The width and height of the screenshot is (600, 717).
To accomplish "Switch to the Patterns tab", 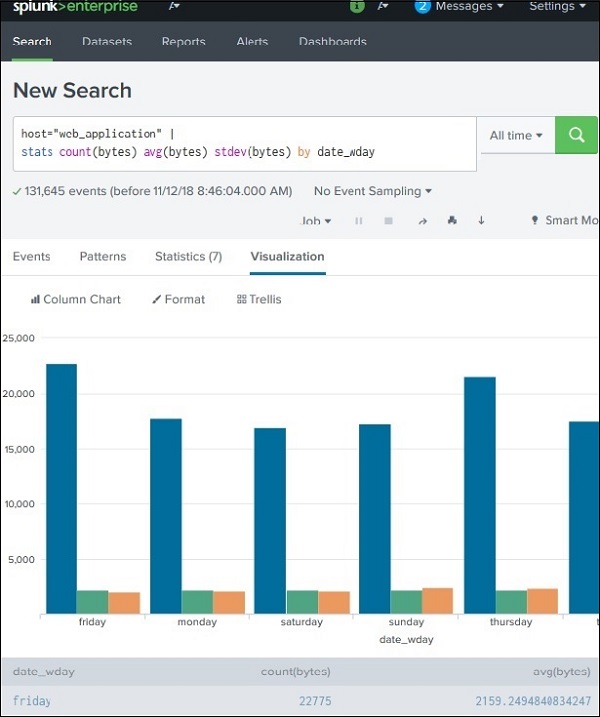I will click(x=103, y=257).
